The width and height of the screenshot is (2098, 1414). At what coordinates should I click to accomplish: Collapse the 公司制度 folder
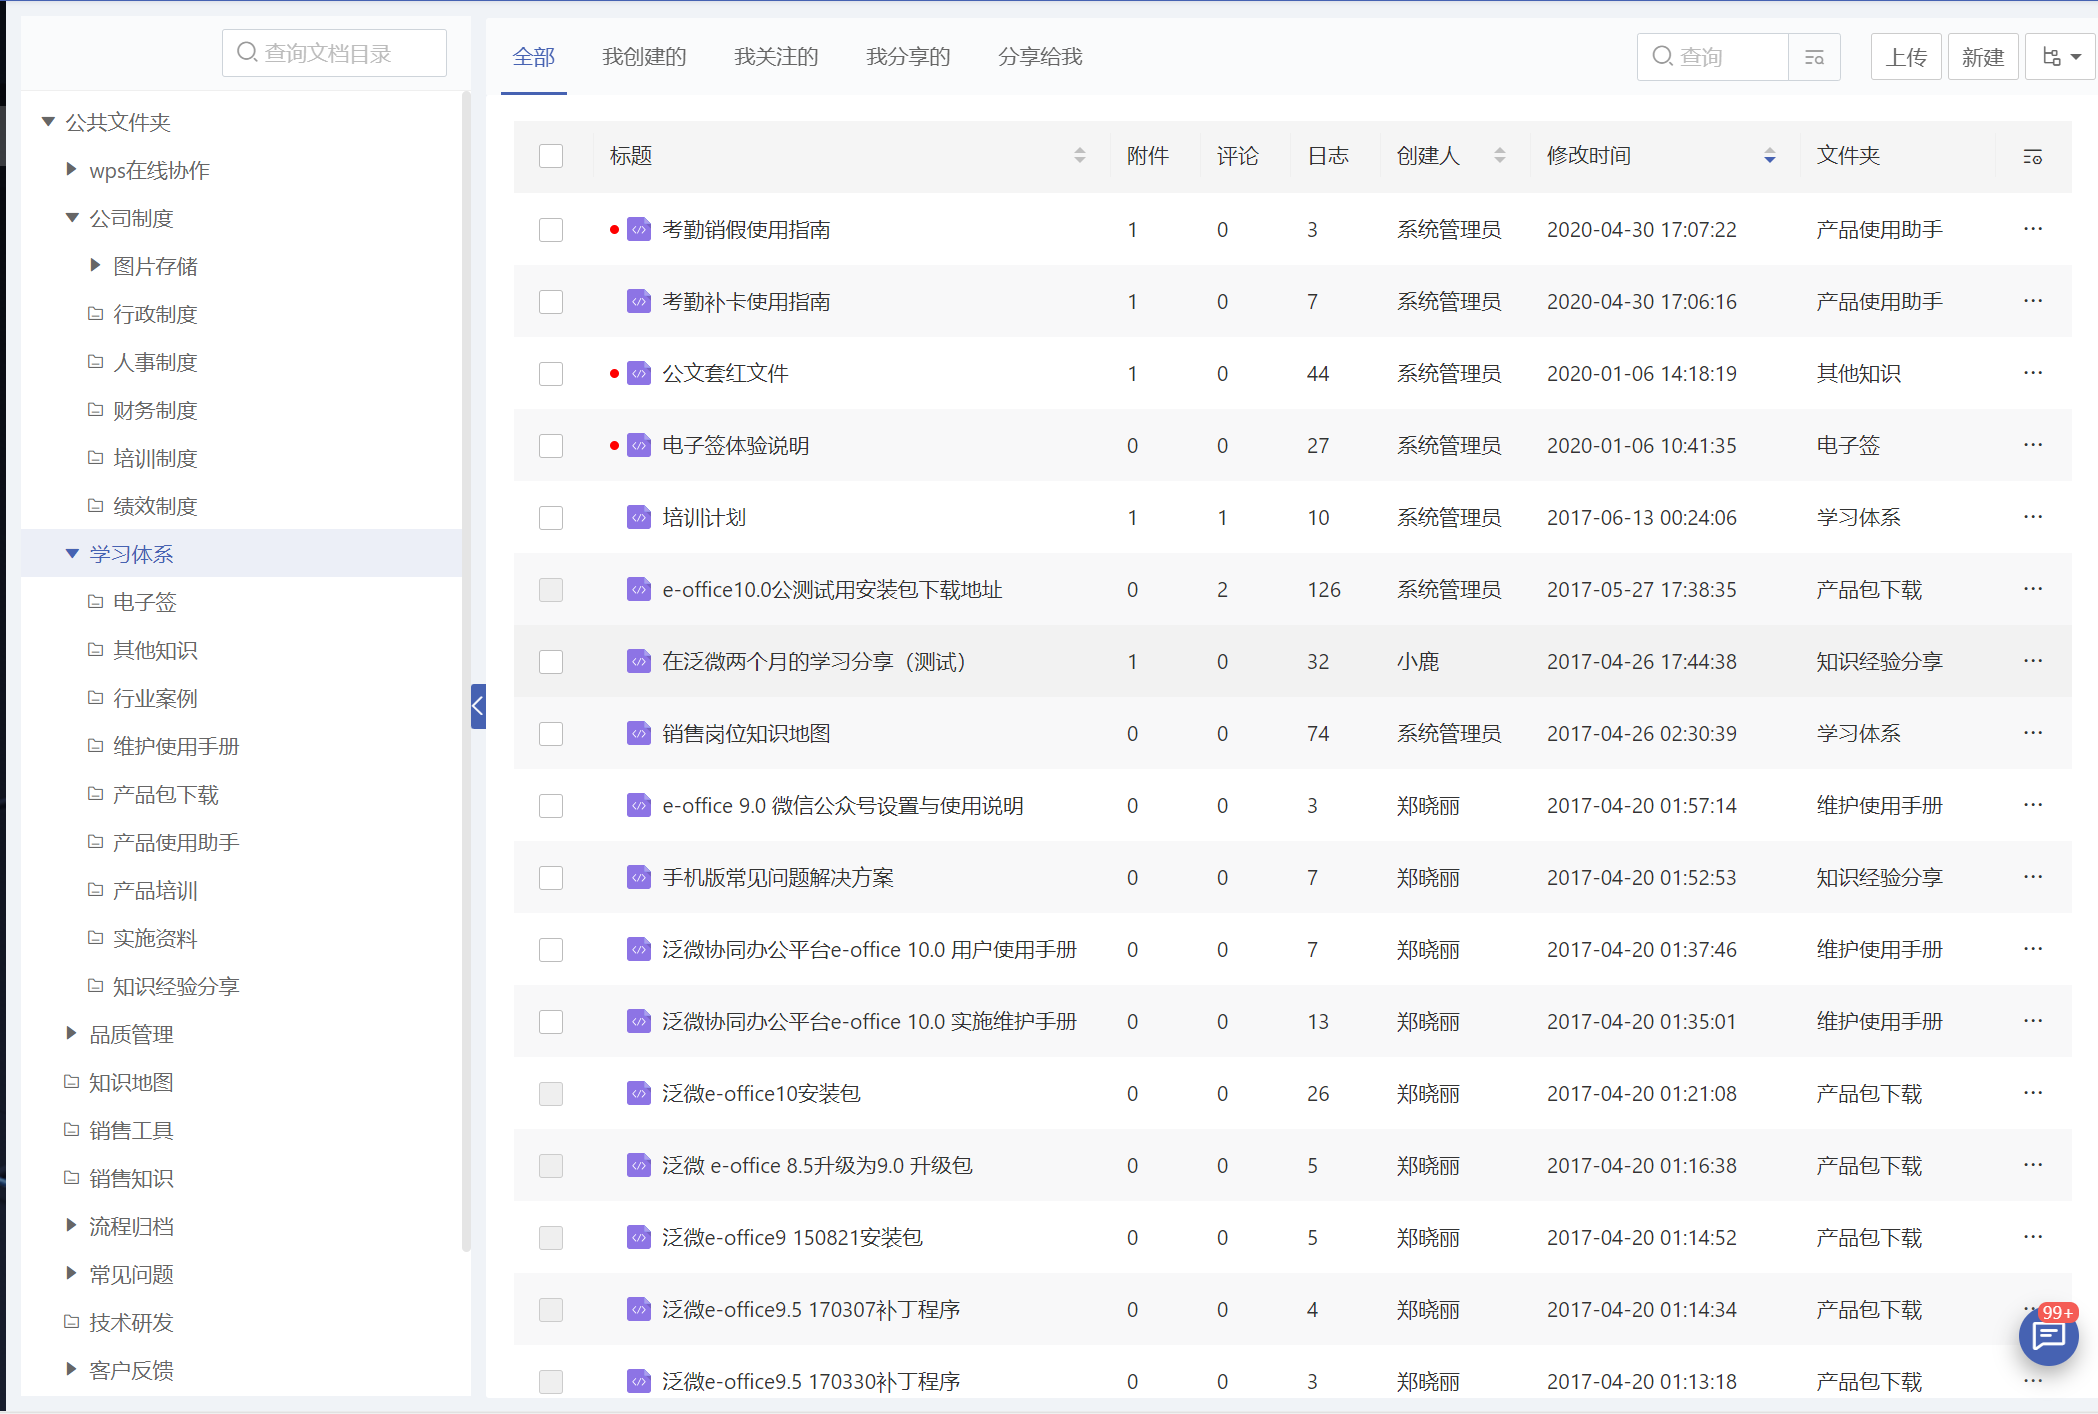72,218
